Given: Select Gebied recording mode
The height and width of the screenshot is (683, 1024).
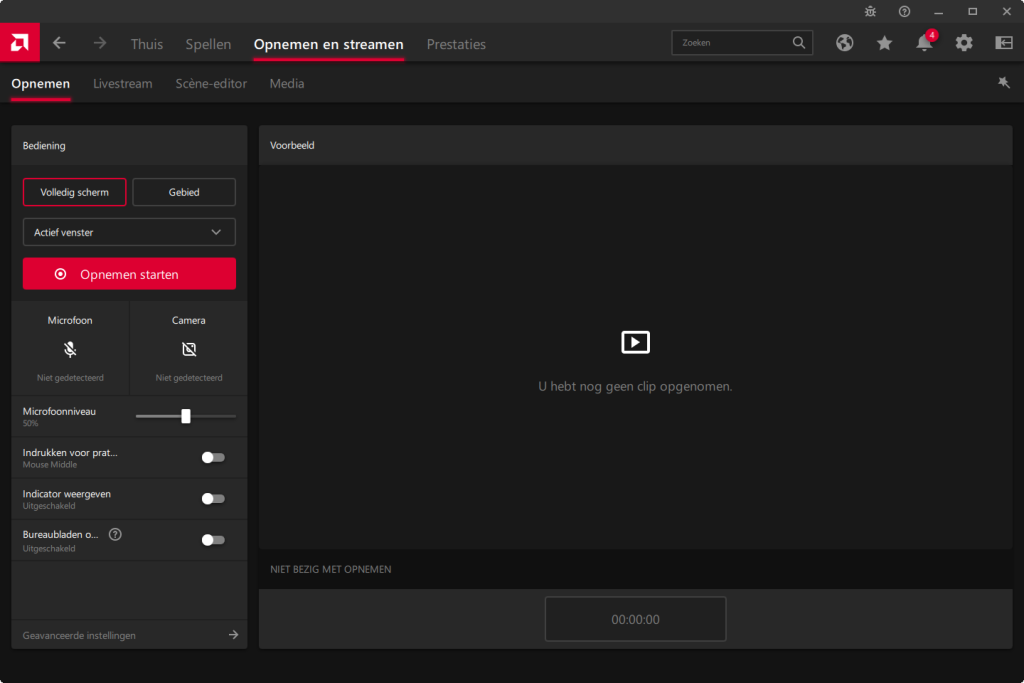Looking at the screenshot, I should pos(184,192).
